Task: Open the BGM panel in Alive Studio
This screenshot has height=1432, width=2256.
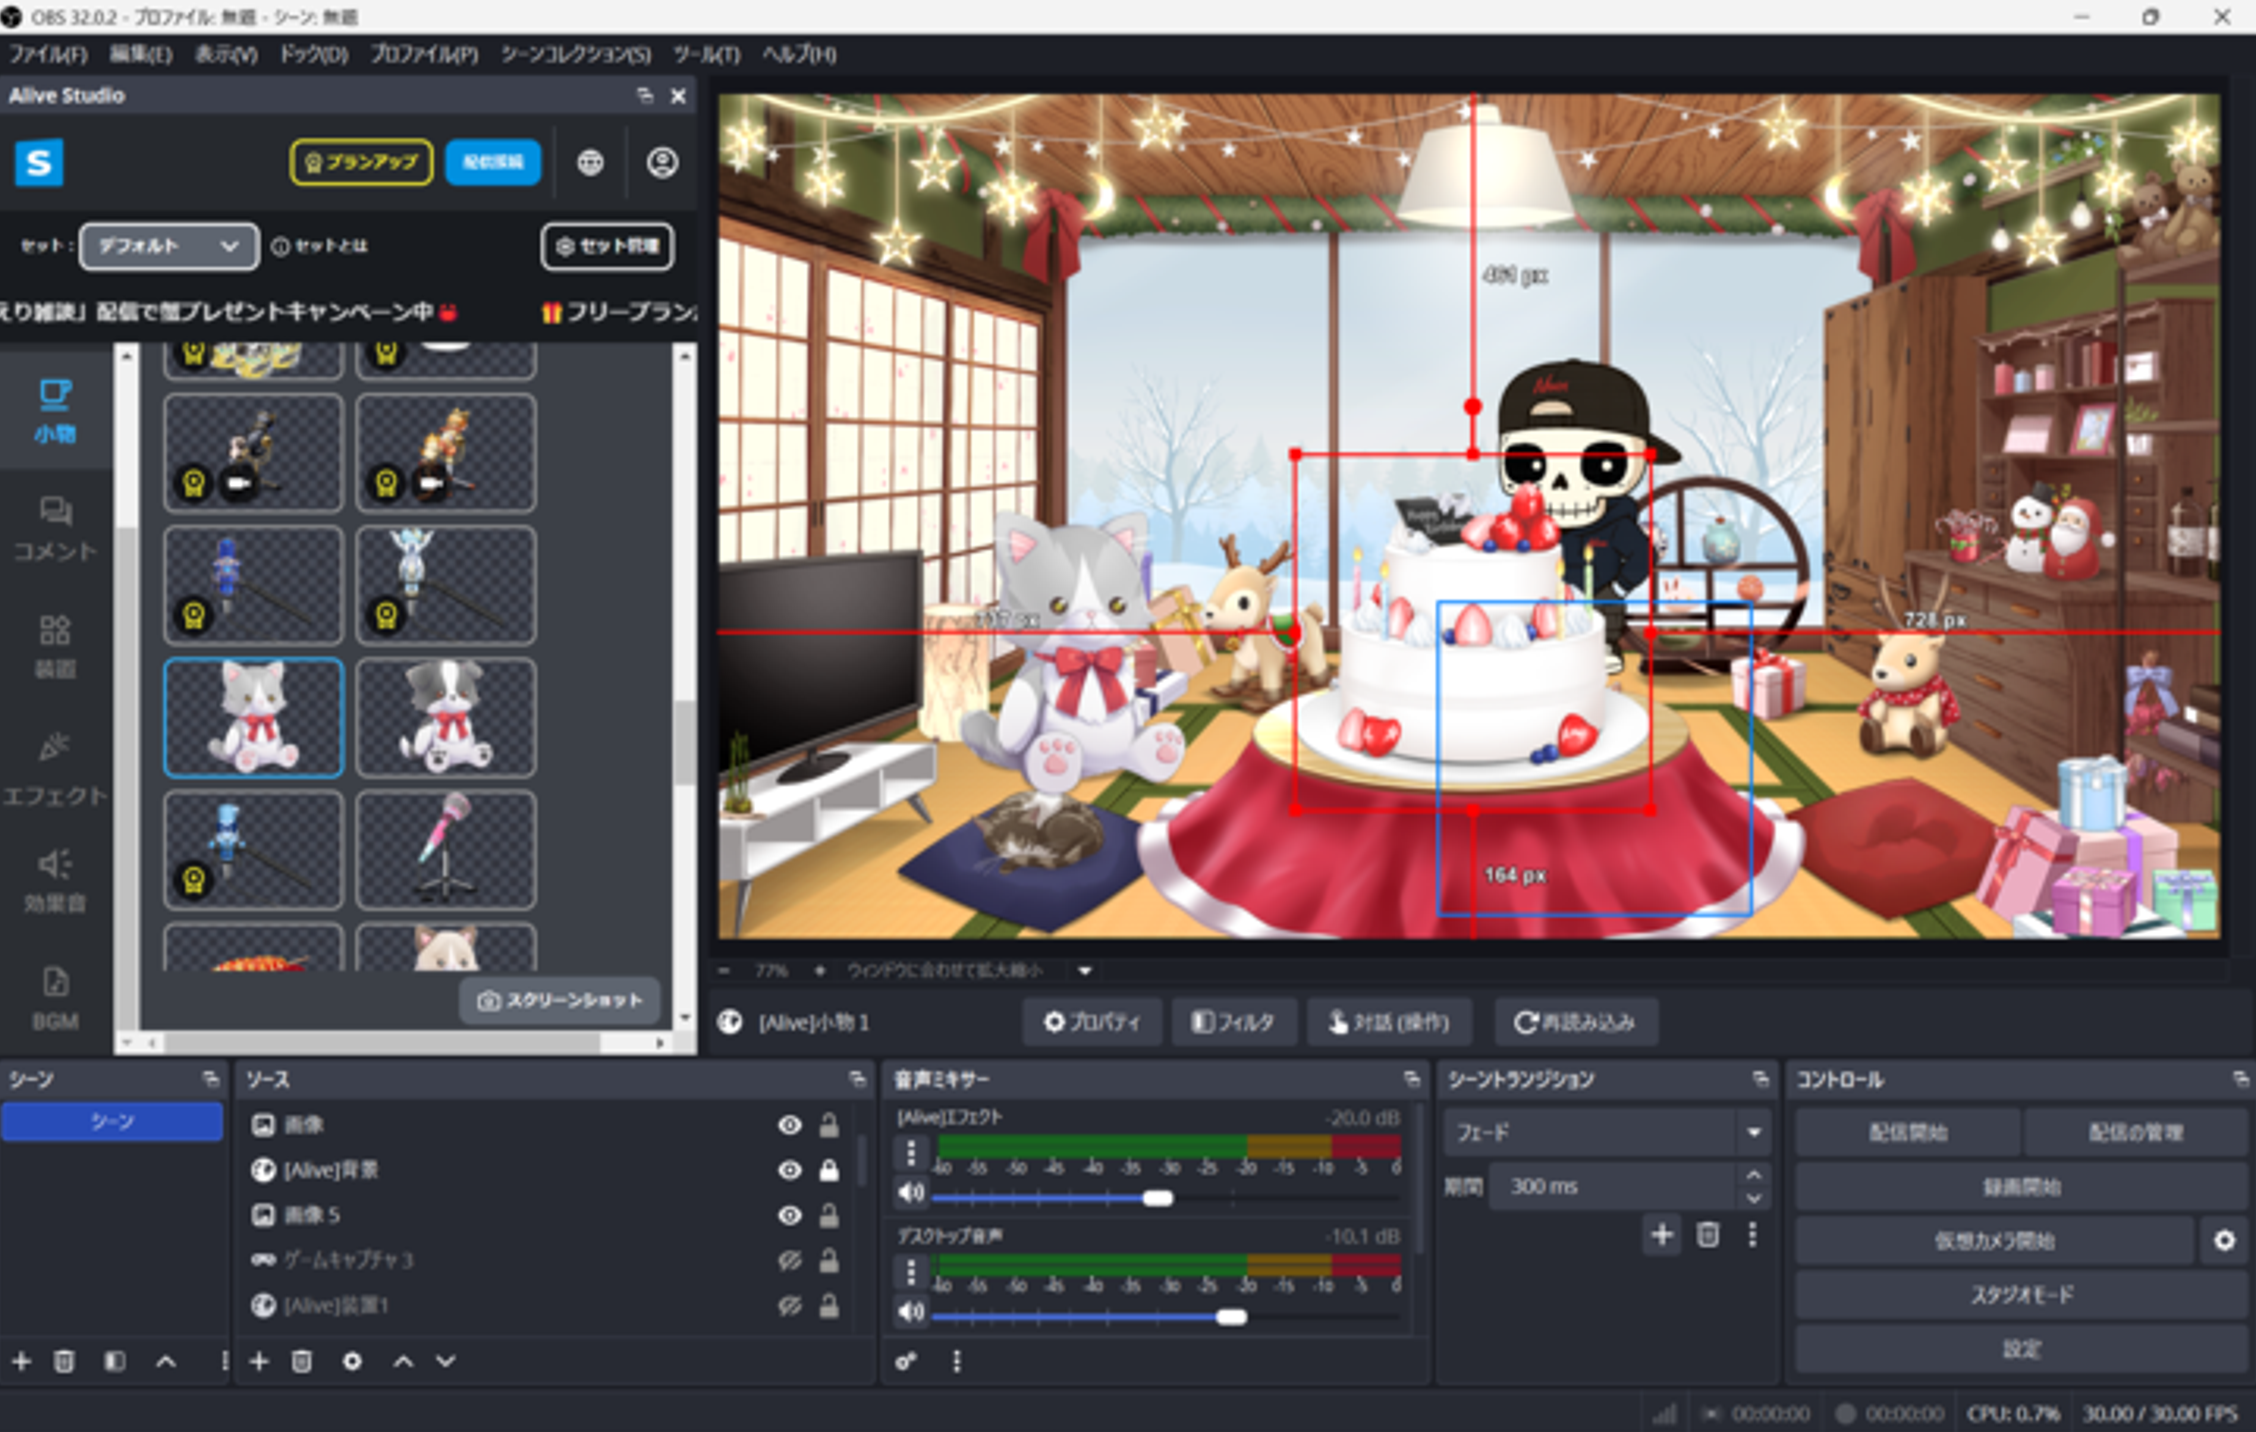Action: tap(55, 1000)
